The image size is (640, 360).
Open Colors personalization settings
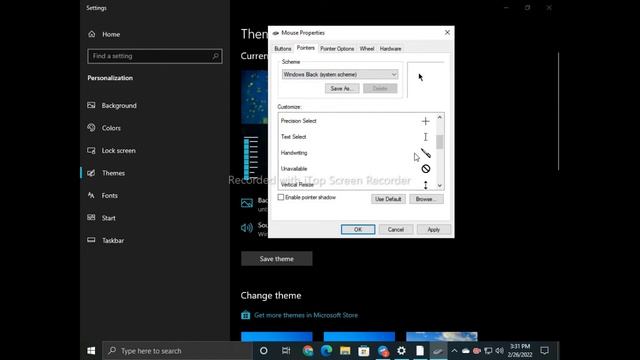pos(104,128)
